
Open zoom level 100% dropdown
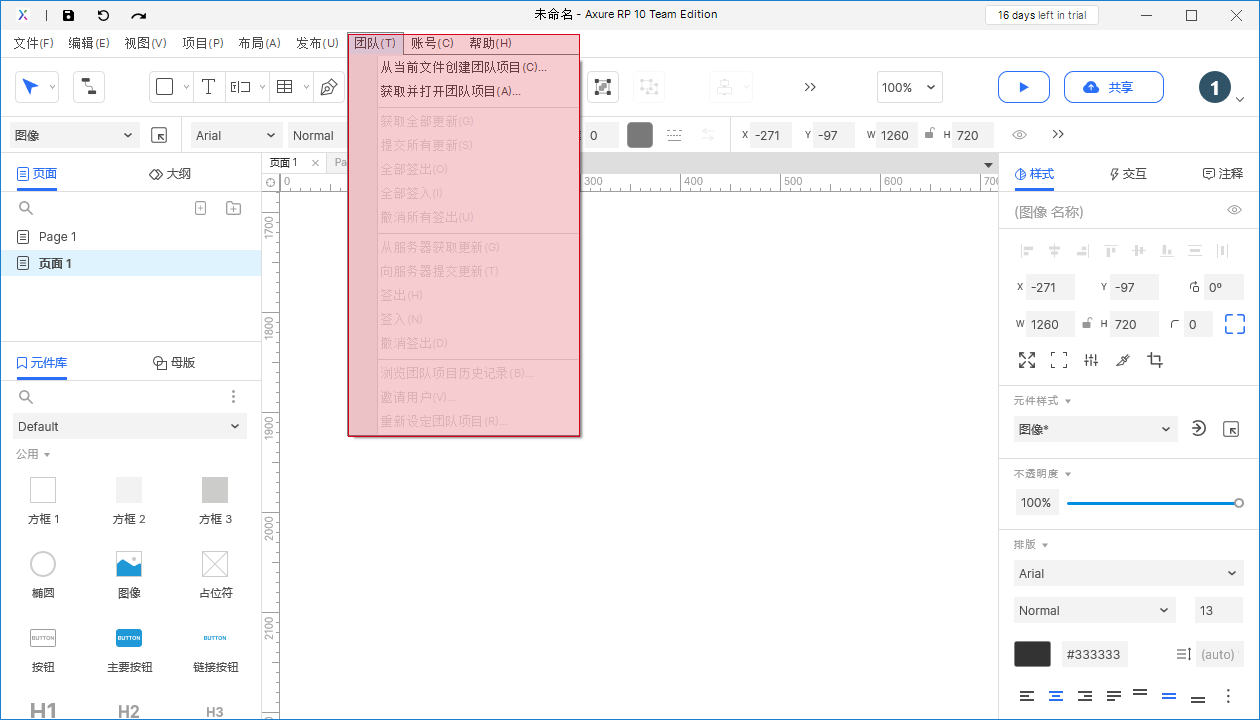(x=909, y=87)
